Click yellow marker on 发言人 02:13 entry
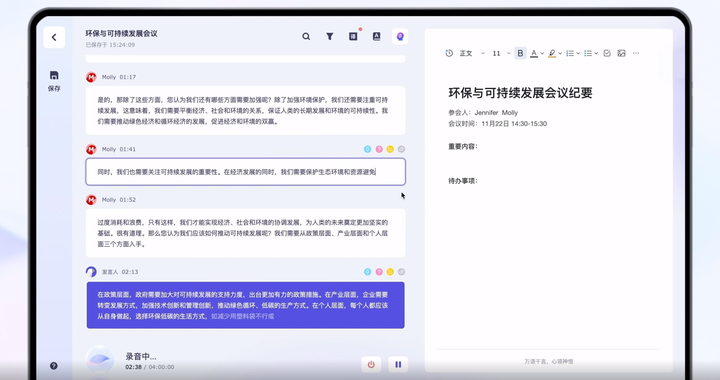The width and height of the screenshot is (720, 380). coord(390,272)
